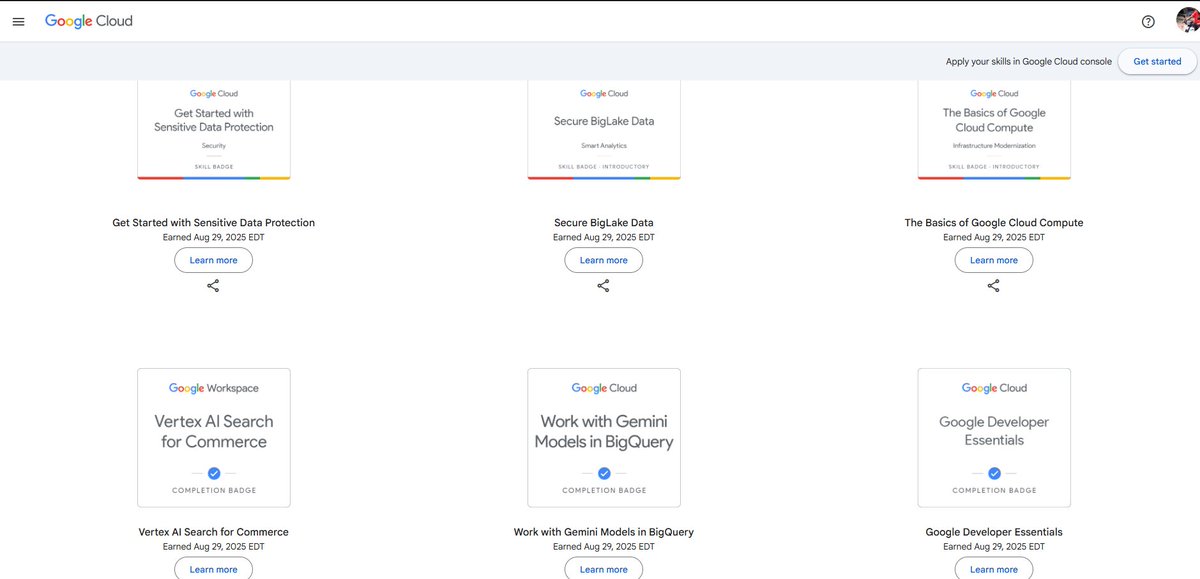Open the help question mark icon
1200x579 pixels.
[x=1148, y=22]
